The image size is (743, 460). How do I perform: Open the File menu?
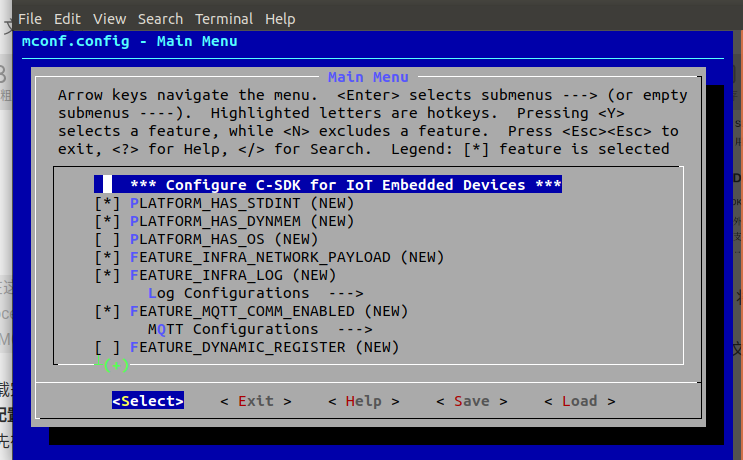tap(30, 19)
